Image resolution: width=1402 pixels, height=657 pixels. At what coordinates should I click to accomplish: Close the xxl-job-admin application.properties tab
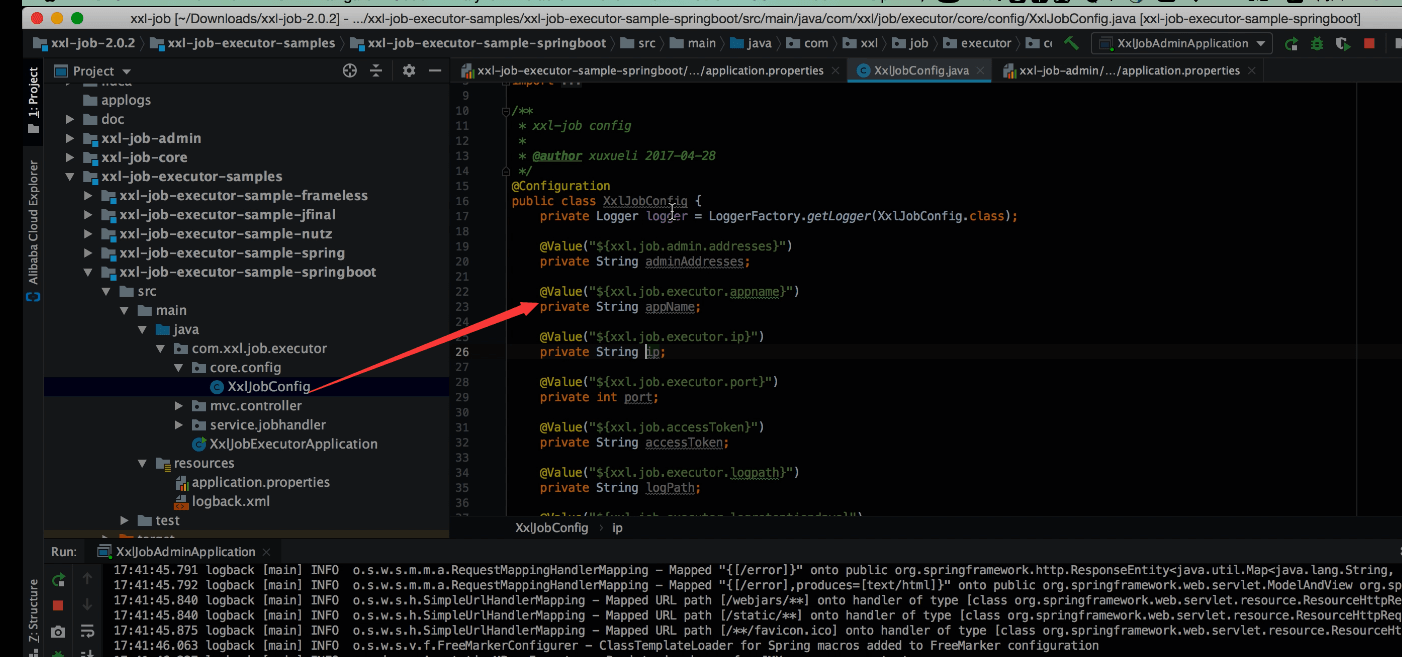[1252, 71]
